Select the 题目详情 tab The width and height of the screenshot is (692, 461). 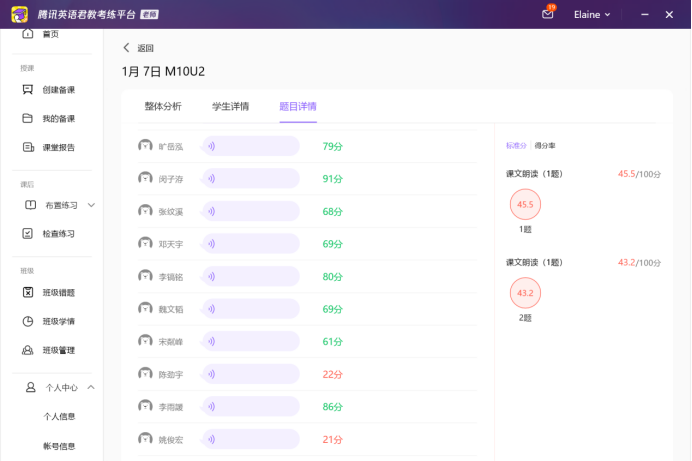coord(298,106)
